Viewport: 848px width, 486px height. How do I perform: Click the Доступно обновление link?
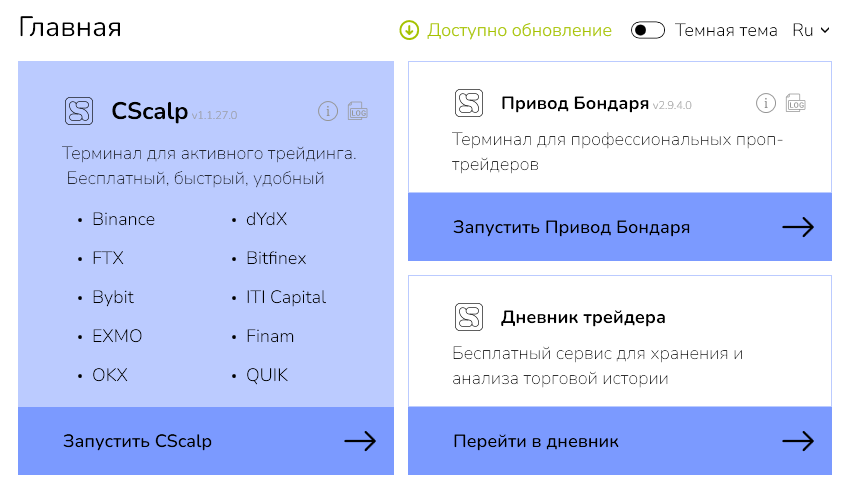click(519, 30)
